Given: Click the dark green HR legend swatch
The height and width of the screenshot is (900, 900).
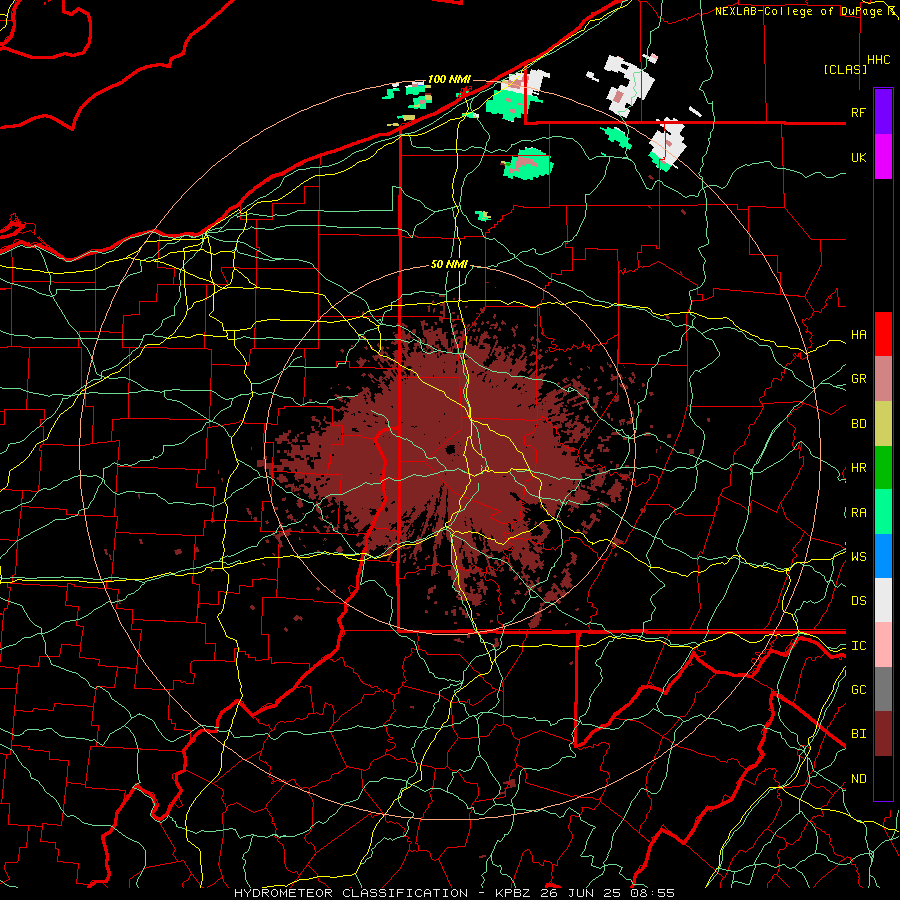Looking at the screenshot, I should point(883,468).
